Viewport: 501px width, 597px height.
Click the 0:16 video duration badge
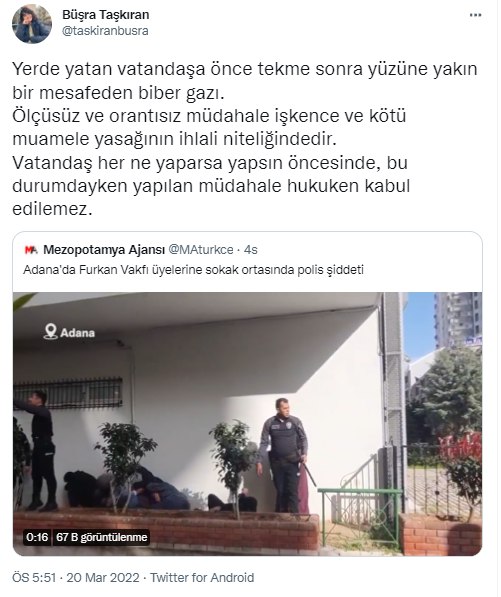click(x=37, y=537)
